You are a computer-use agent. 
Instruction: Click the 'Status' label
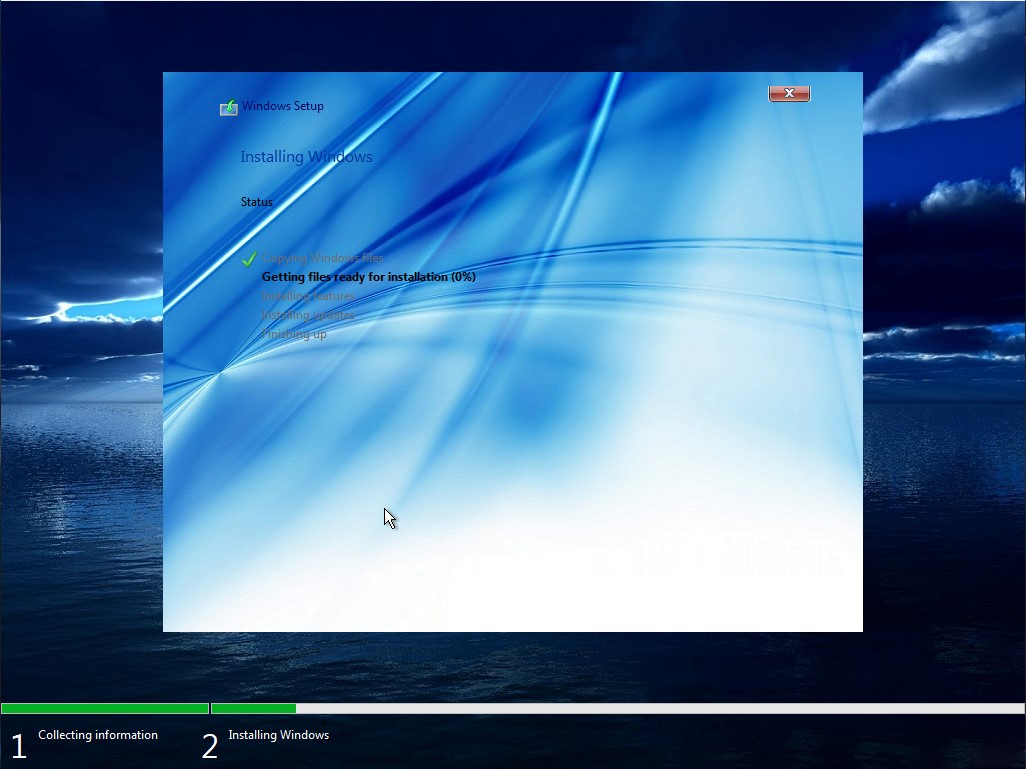tap(256, 202)
